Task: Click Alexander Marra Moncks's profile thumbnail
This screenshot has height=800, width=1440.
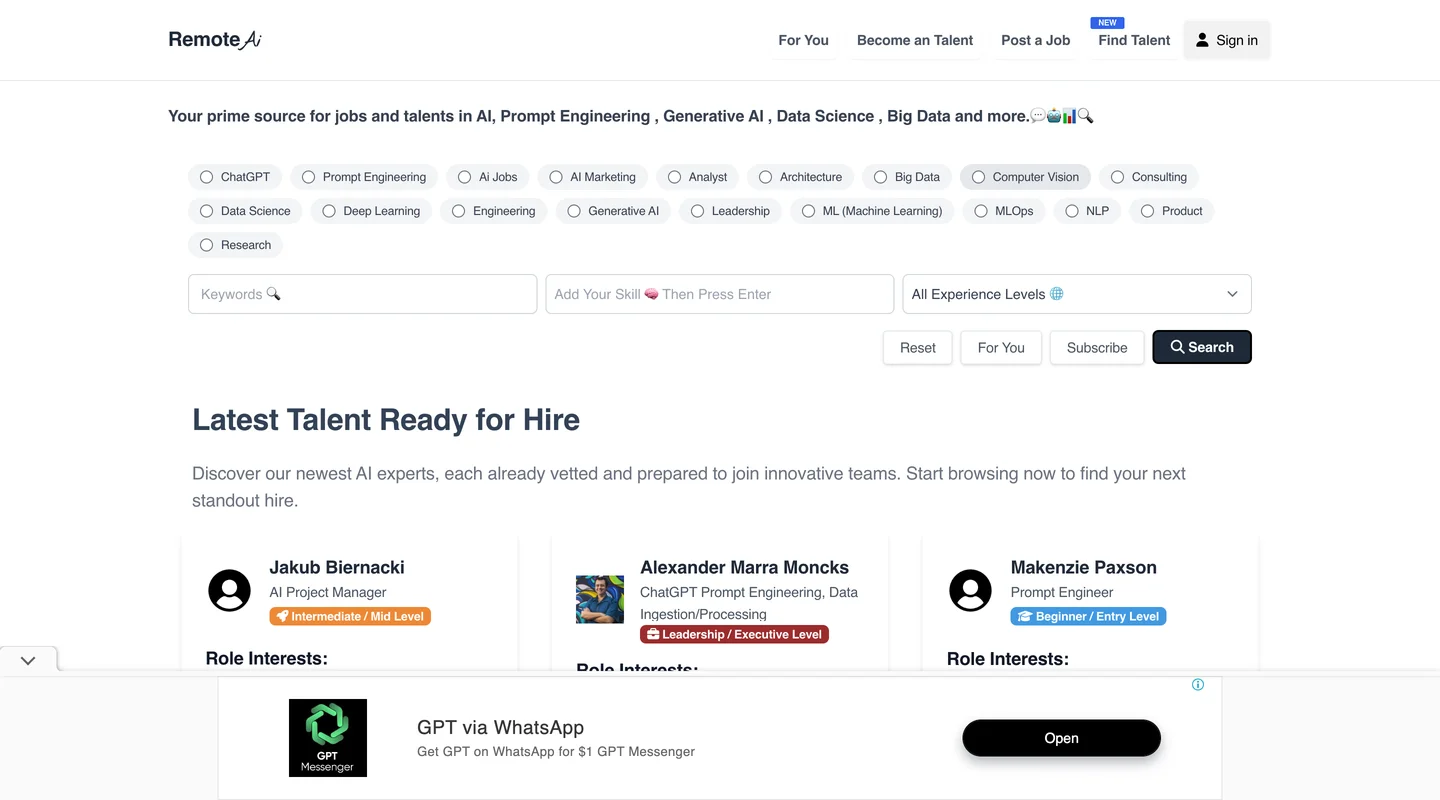Action: [x=600, y=599]
